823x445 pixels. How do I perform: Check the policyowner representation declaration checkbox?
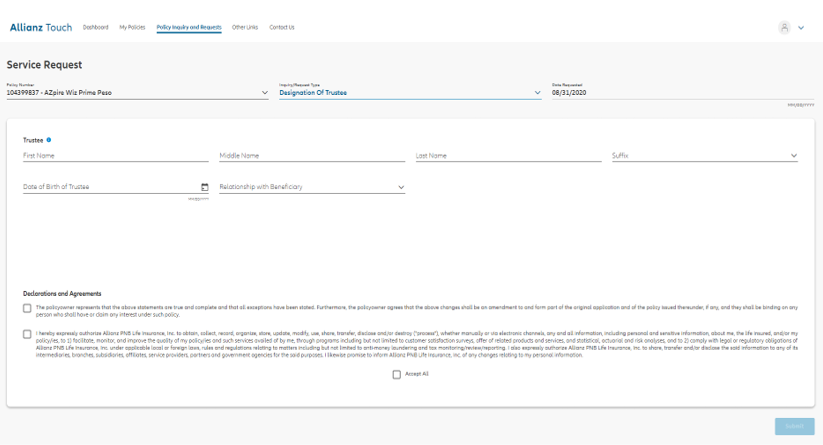(x=27, y=308)
